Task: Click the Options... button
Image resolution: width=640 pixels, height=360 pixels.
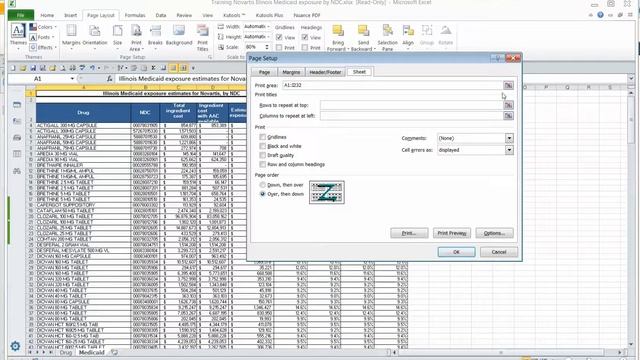Action: tap(494, 233)
